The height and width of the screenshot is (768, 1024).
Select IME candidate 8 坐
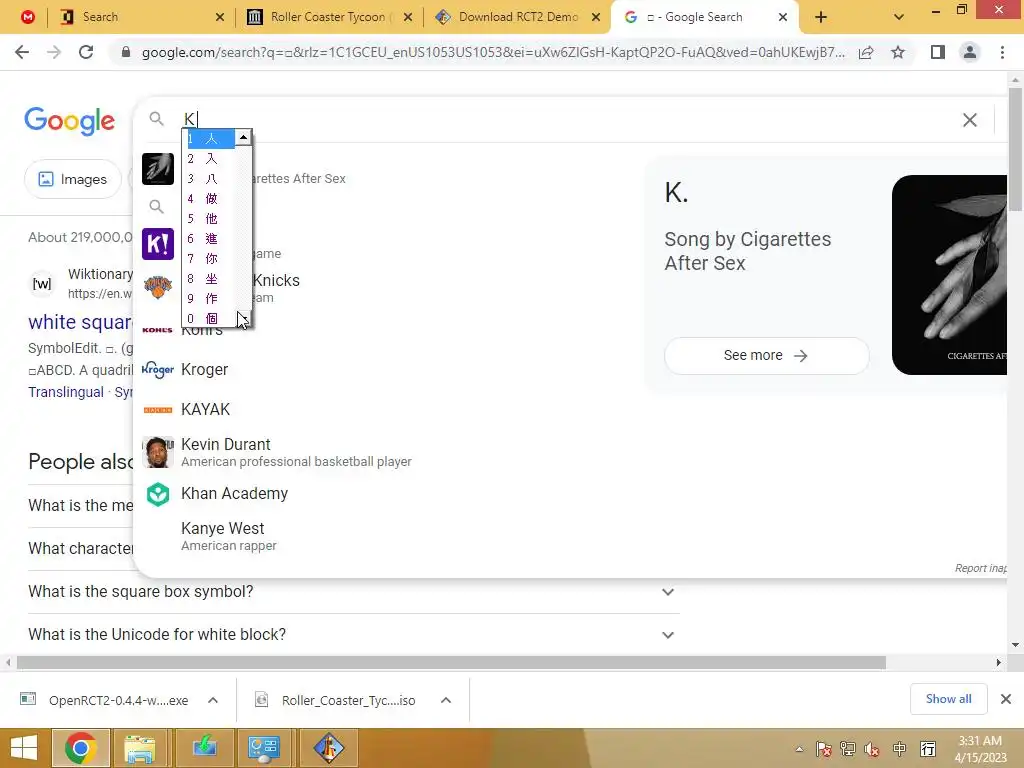click(x=210, y=279)
